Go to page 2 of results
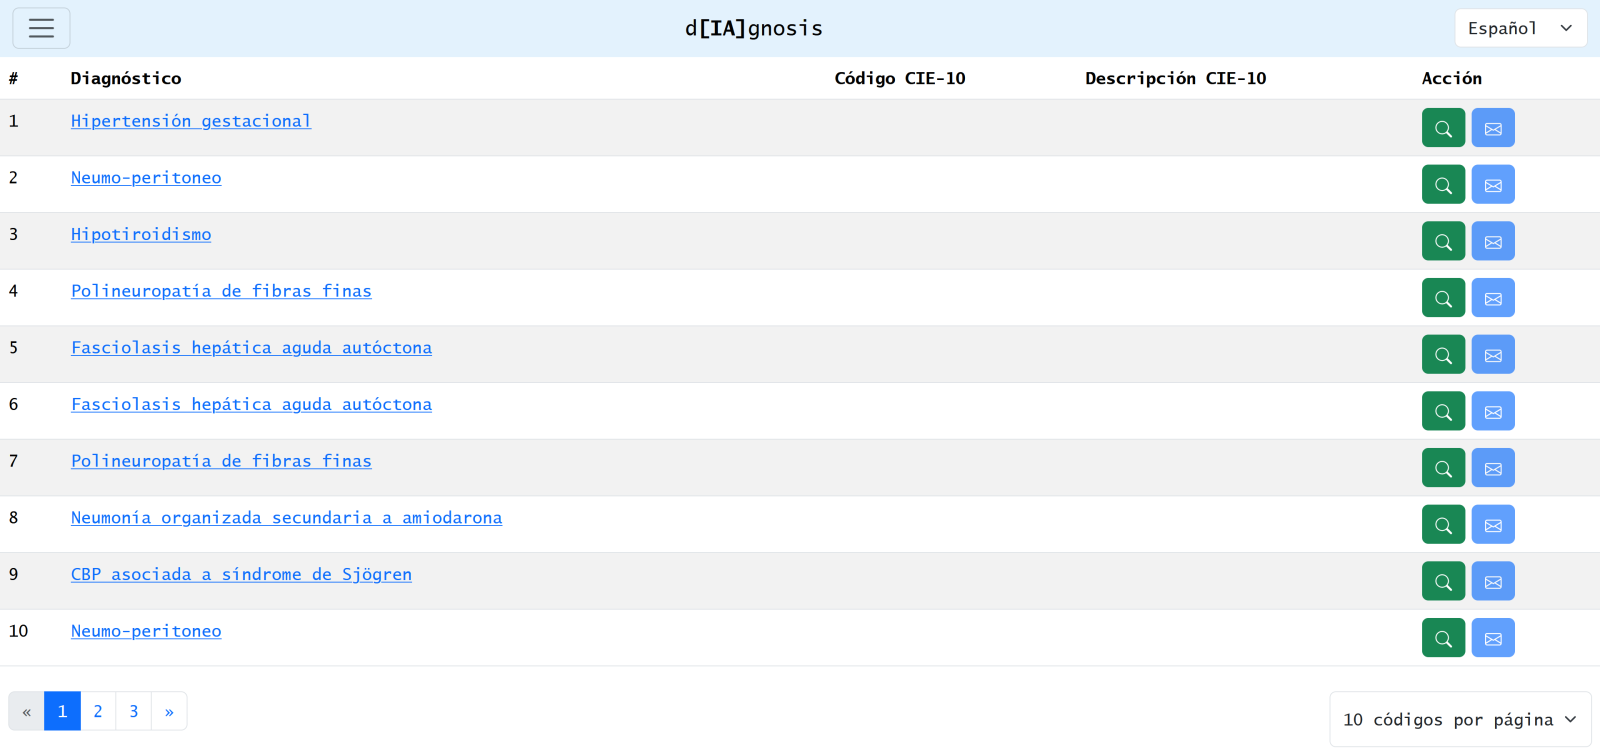Image resolution: width=1600 pixels, height=753 pixels. [x=98, y=711]
